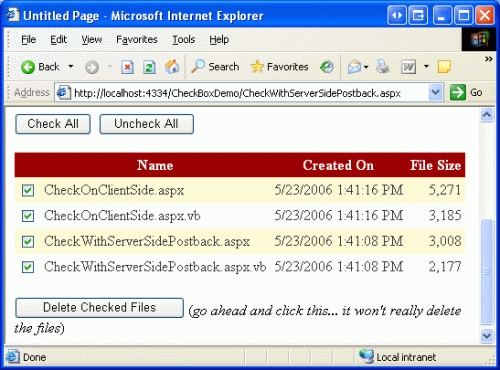The width and height of the screenshot is (500, 370).
Task: Open the Edit with Word dropdown arrow
Action: [x=426, y=67]
